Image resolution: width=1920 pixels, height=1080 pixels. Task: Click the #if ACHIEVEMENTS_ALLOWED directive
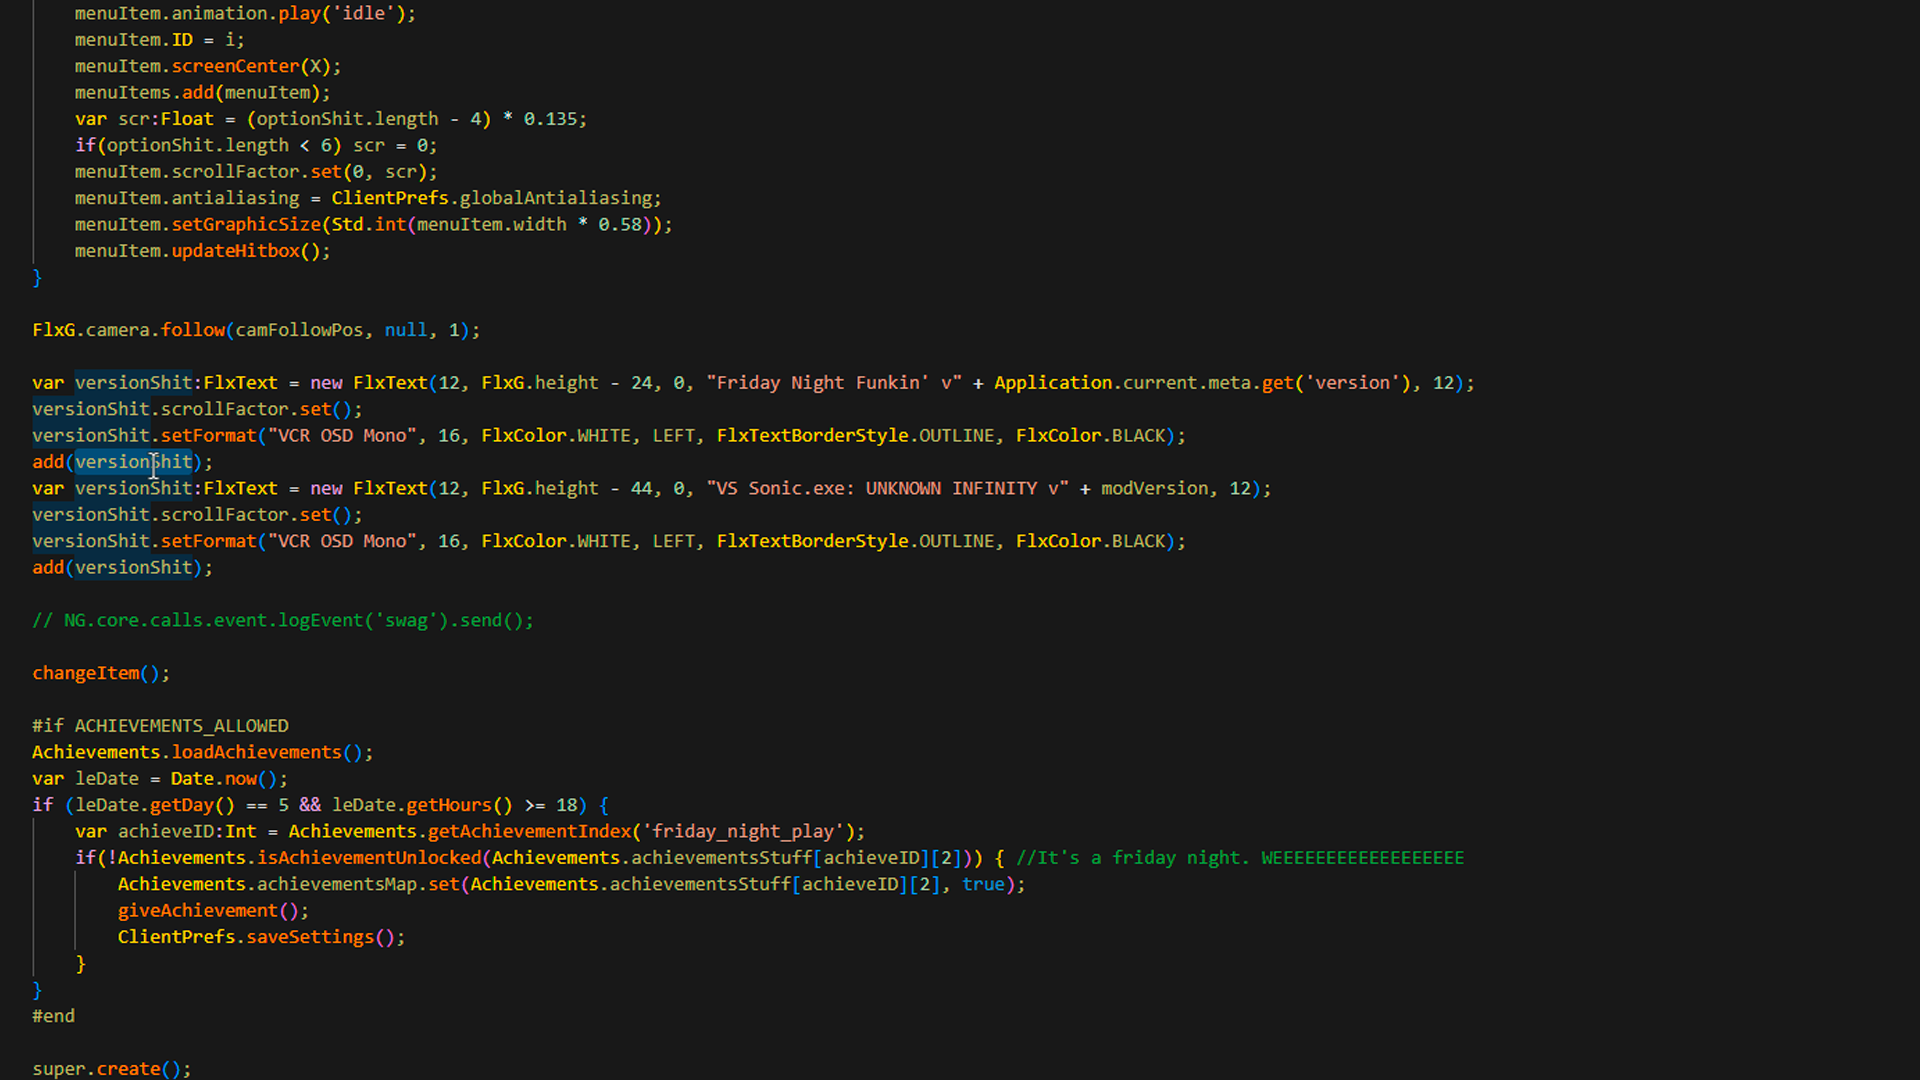(160, 725)
